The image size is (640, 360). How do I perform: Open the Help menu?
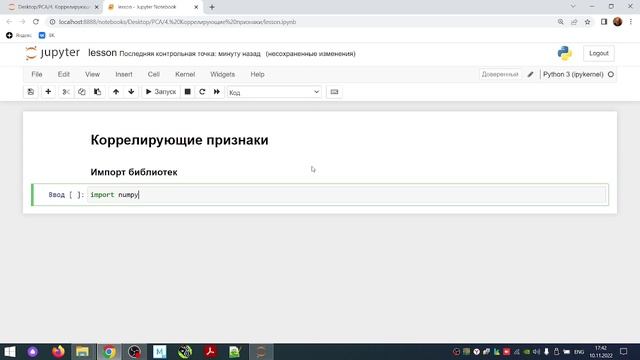257,74
